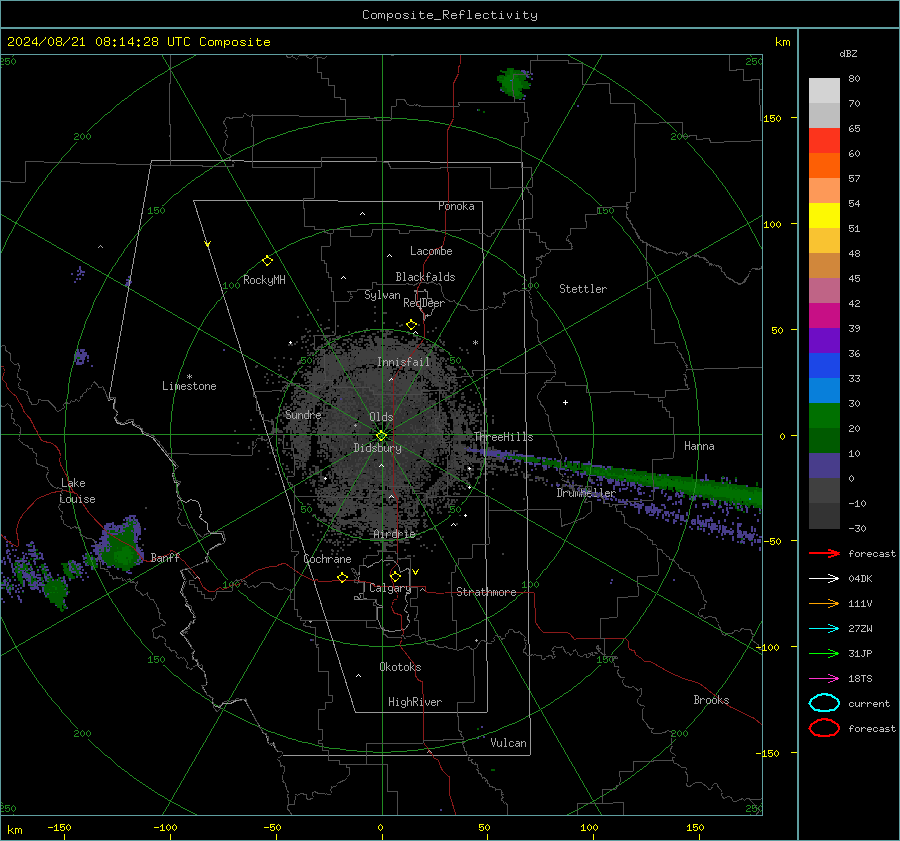This screenshot has width=900, height=841.
Task: Click the yellow V marker northwest of RockyMH
Action: tap(208, 244)
